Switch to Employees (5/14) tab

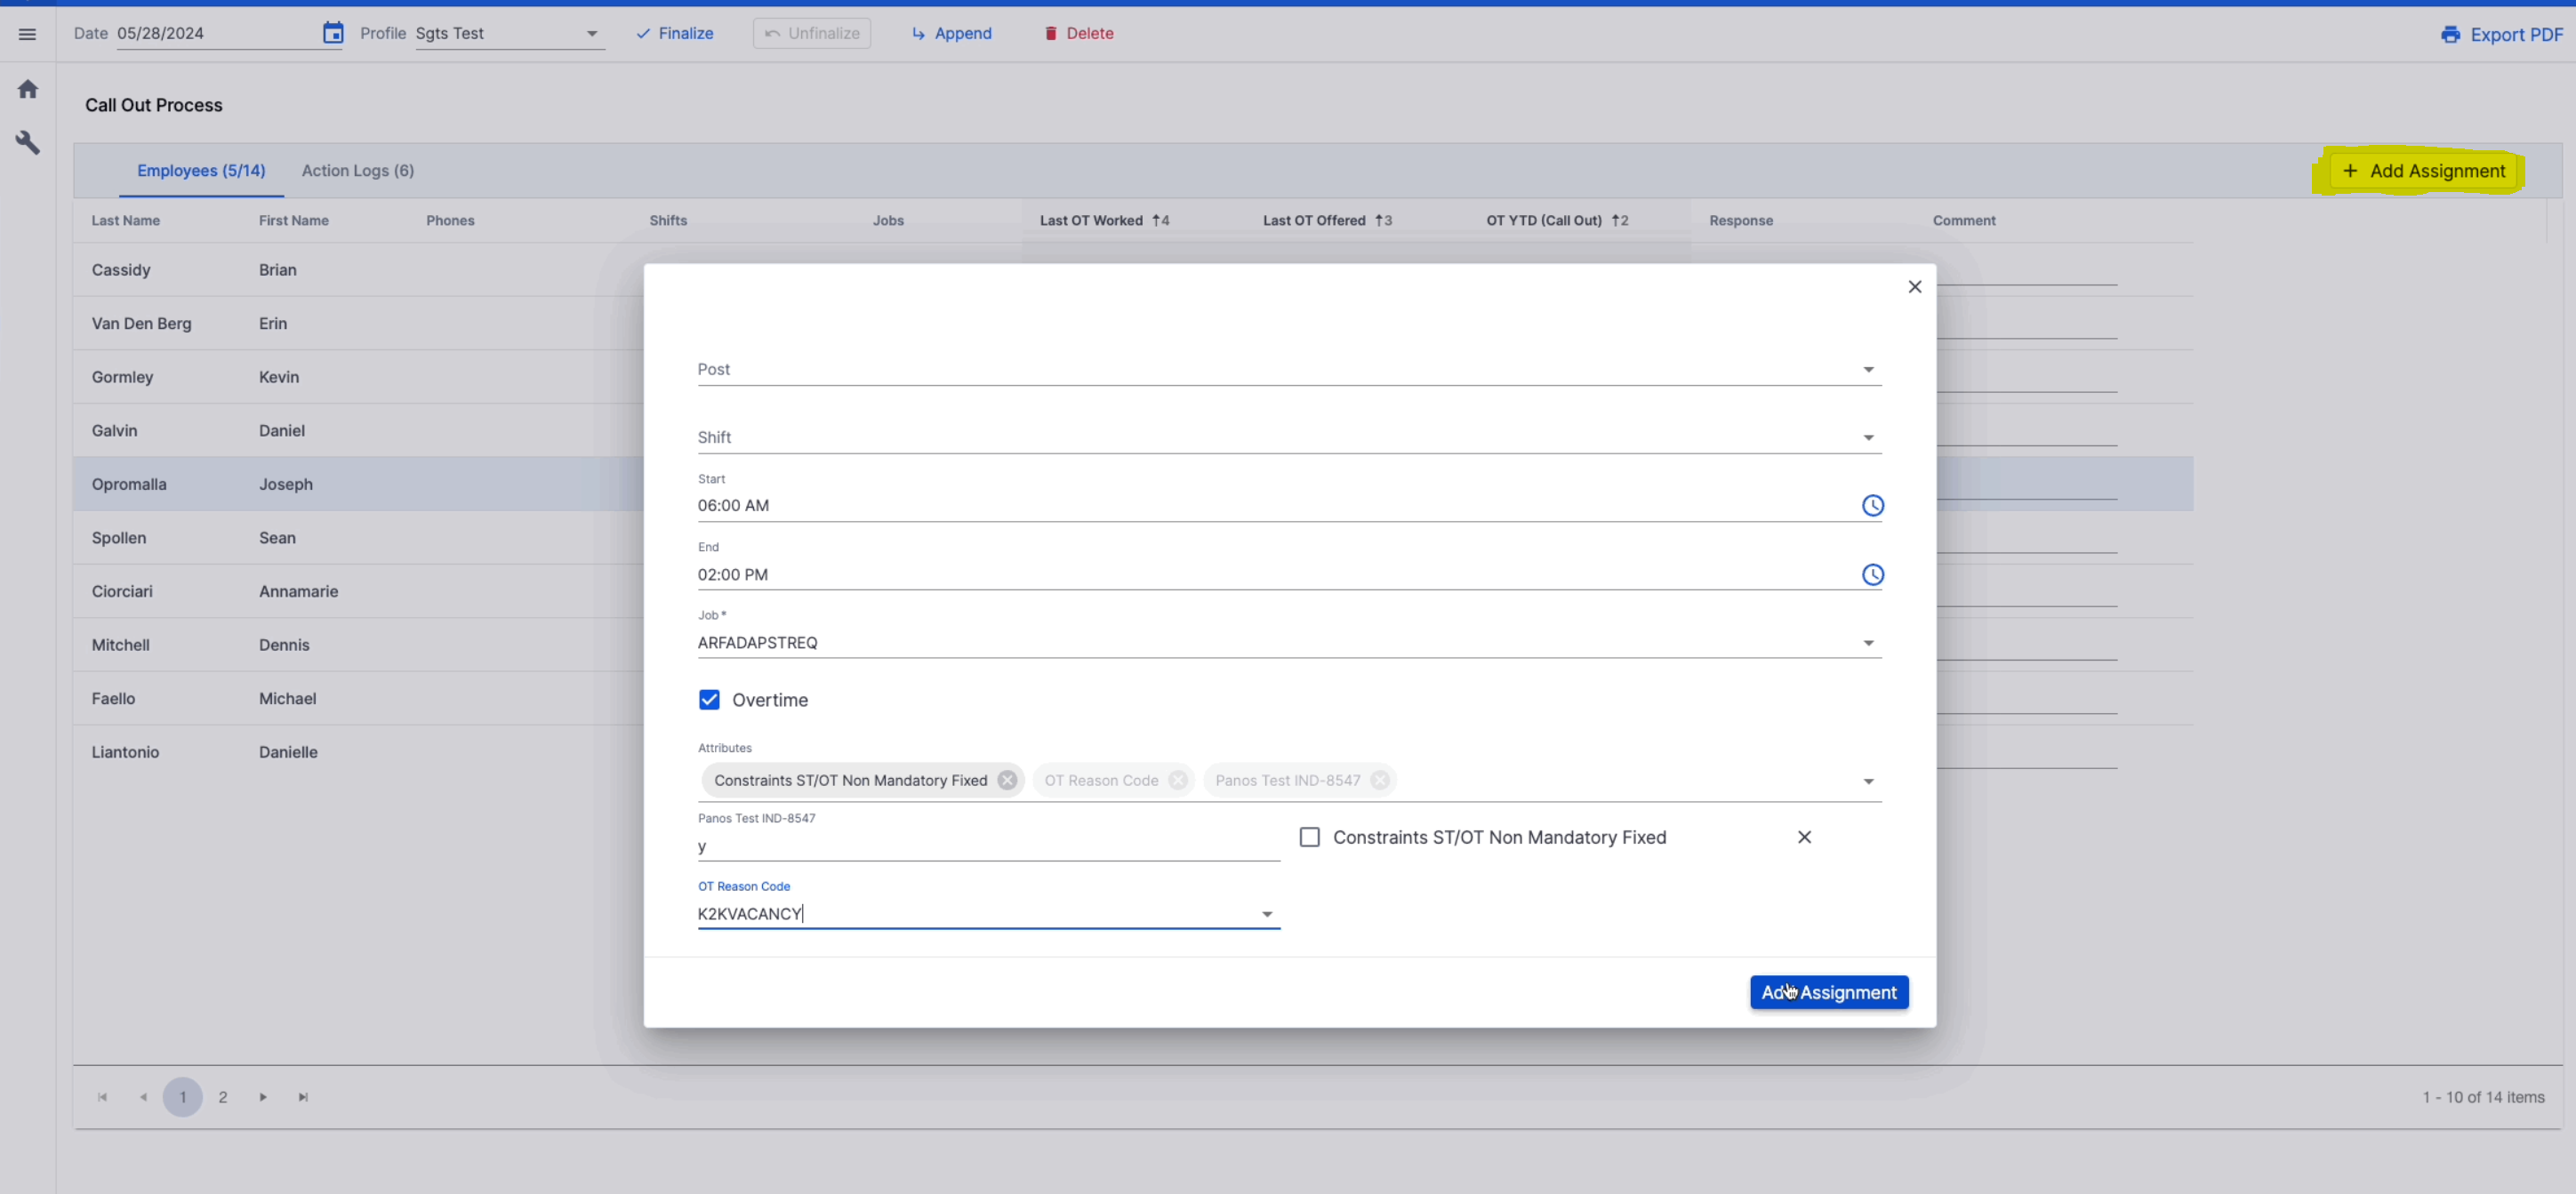[201, 171]
